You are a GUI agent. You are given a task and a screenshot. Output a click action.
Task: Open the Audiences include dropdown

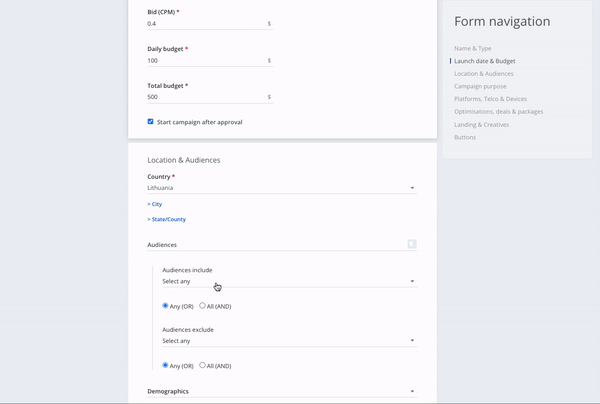290,281
